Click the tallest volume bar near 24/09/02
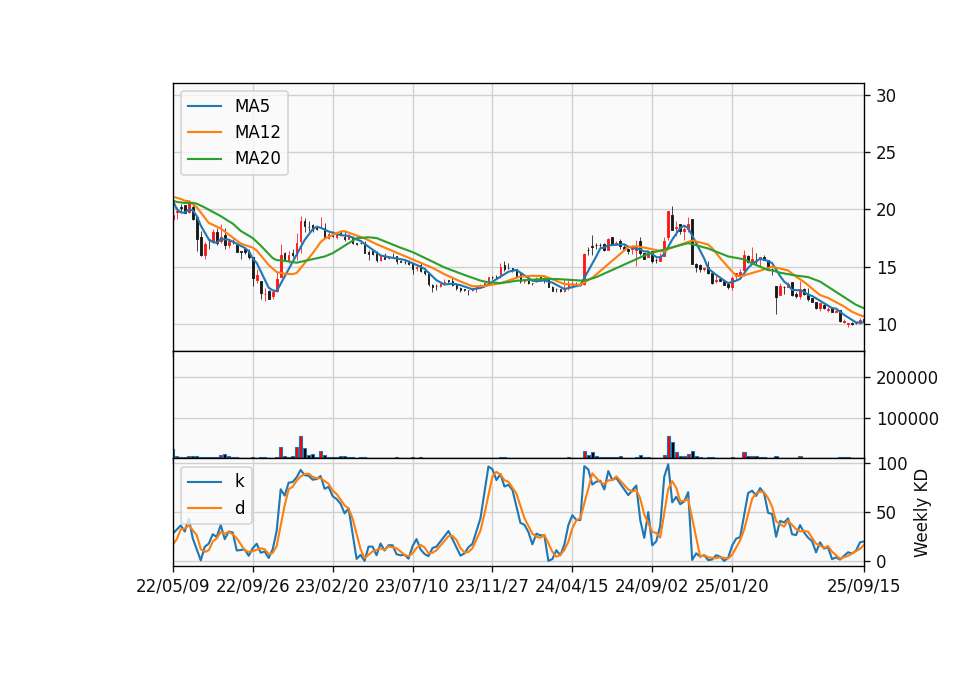Viewport: 960px width, 690px height. [669, 447]
